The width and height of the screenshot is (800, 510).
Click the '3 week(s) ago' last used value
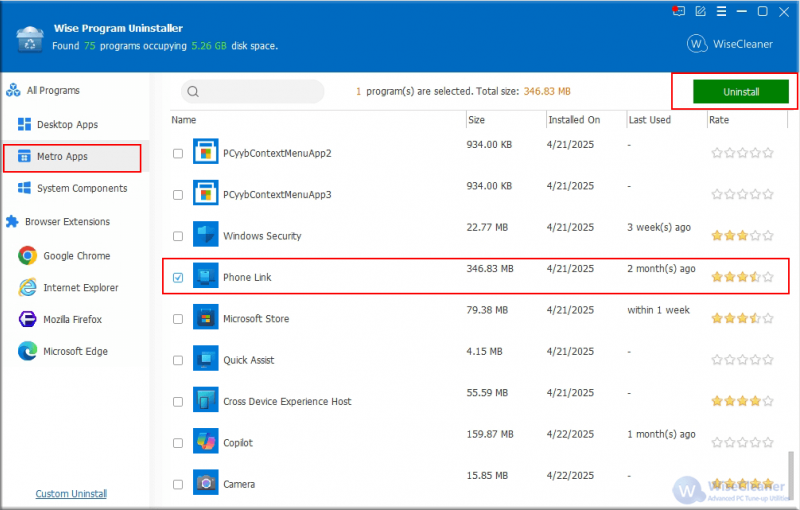click(x=659, y=227)
